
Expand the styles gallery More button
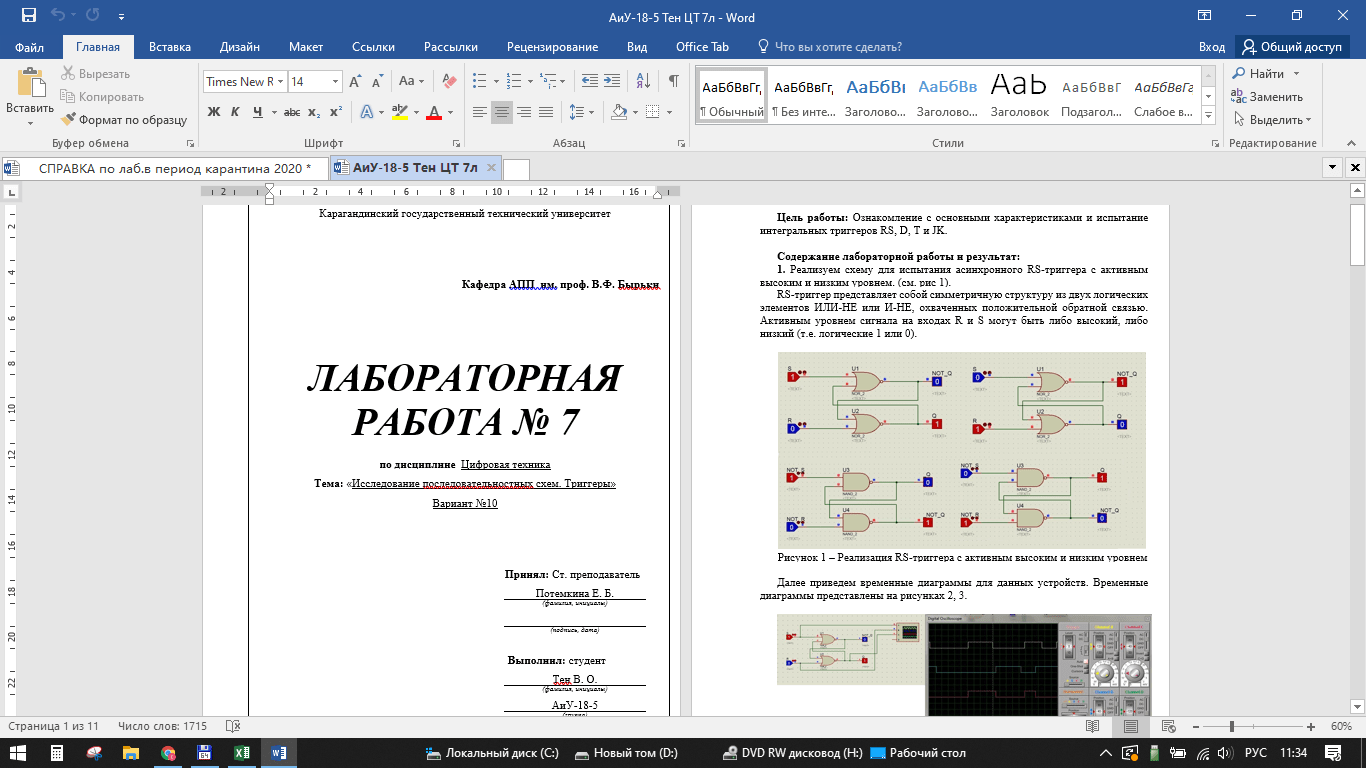pyautogui.click(x=1209, y=117)
